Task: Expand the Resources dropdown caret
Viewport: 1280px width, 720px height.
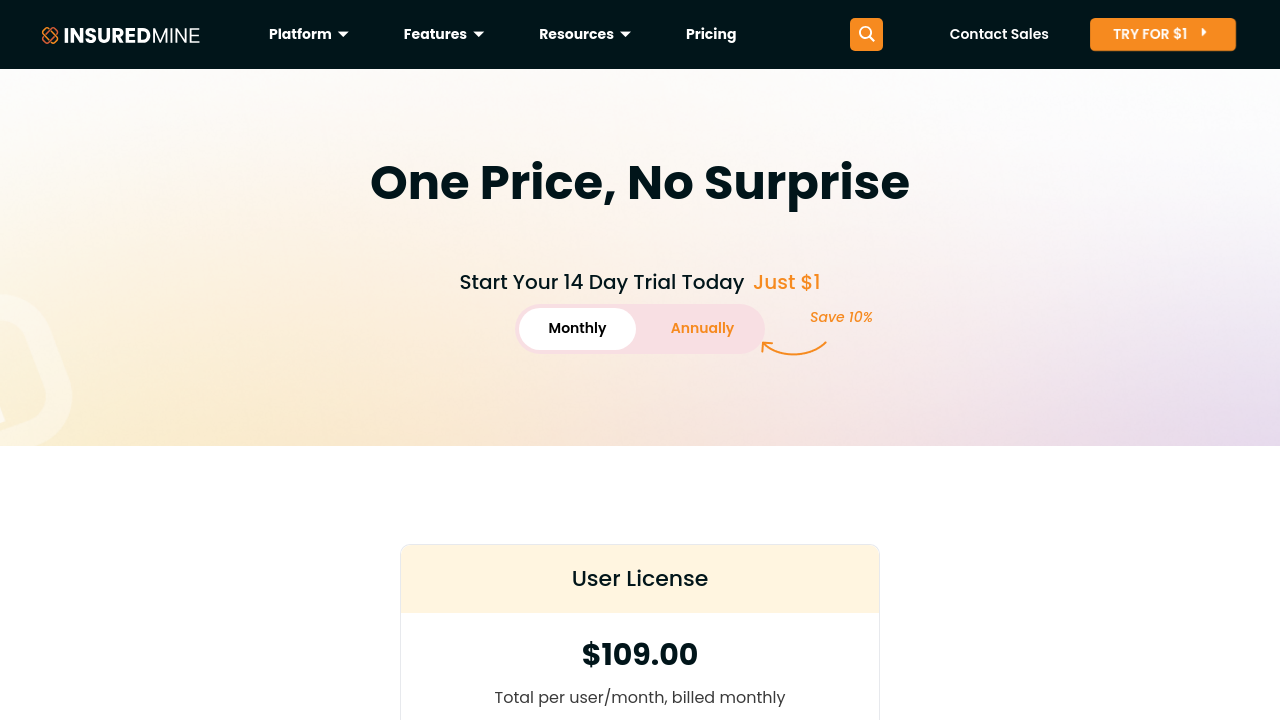Action: point(626,34)
